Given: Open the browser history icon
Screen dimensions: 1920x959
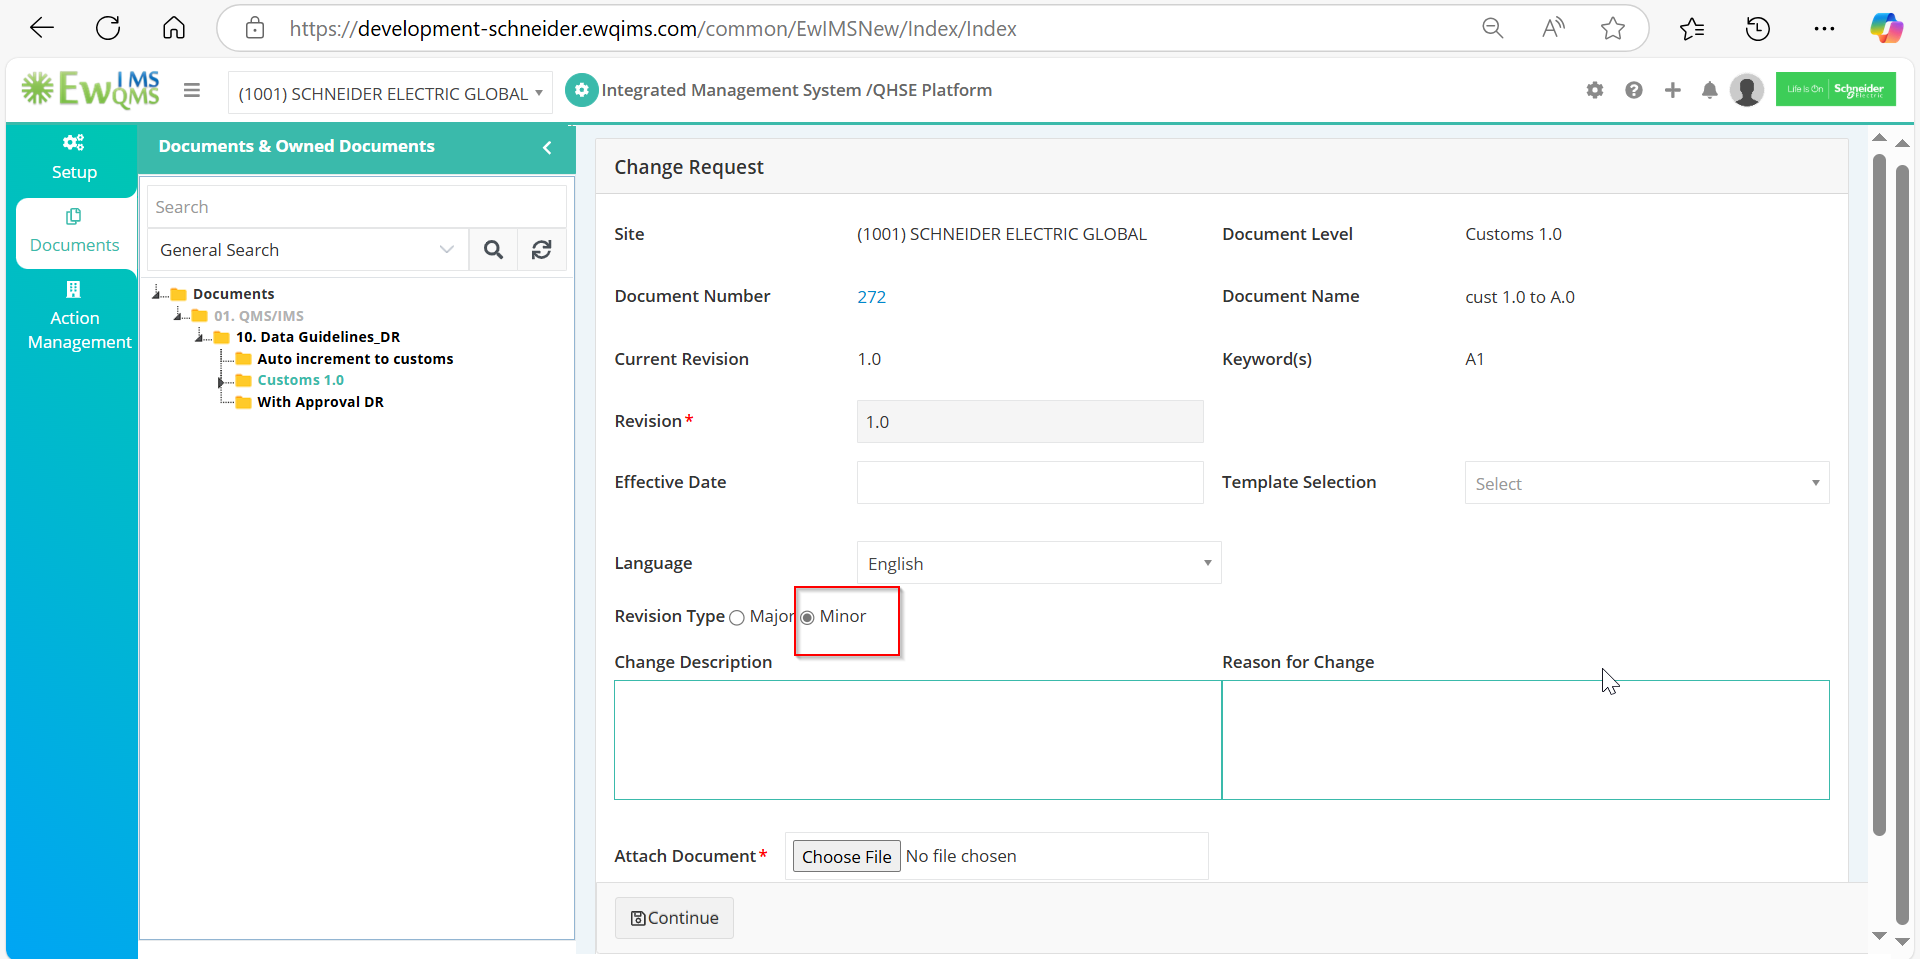Looking at the screenshot, I should pyautogui.click(x=1758, y=28).
